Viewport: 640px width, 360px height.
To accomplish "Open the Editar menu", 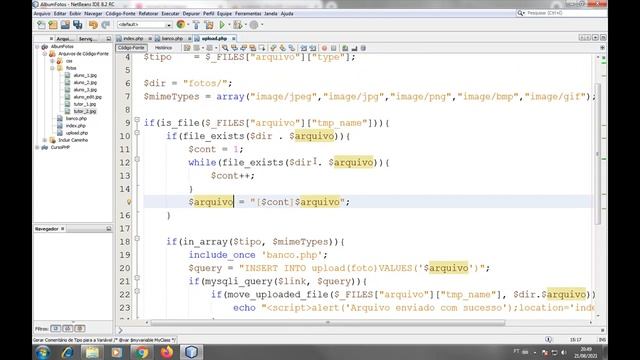I will point(60,13).
